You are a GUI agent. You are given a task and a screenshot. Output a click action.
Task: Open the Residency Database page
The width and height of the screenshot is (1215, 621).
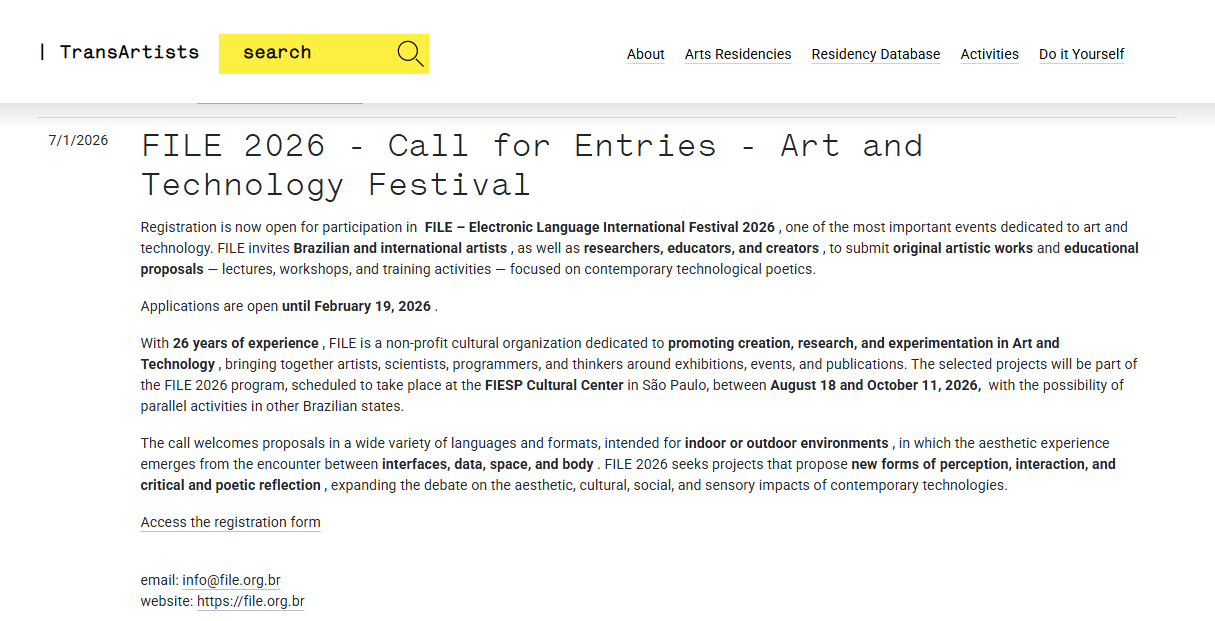(875, 54)
